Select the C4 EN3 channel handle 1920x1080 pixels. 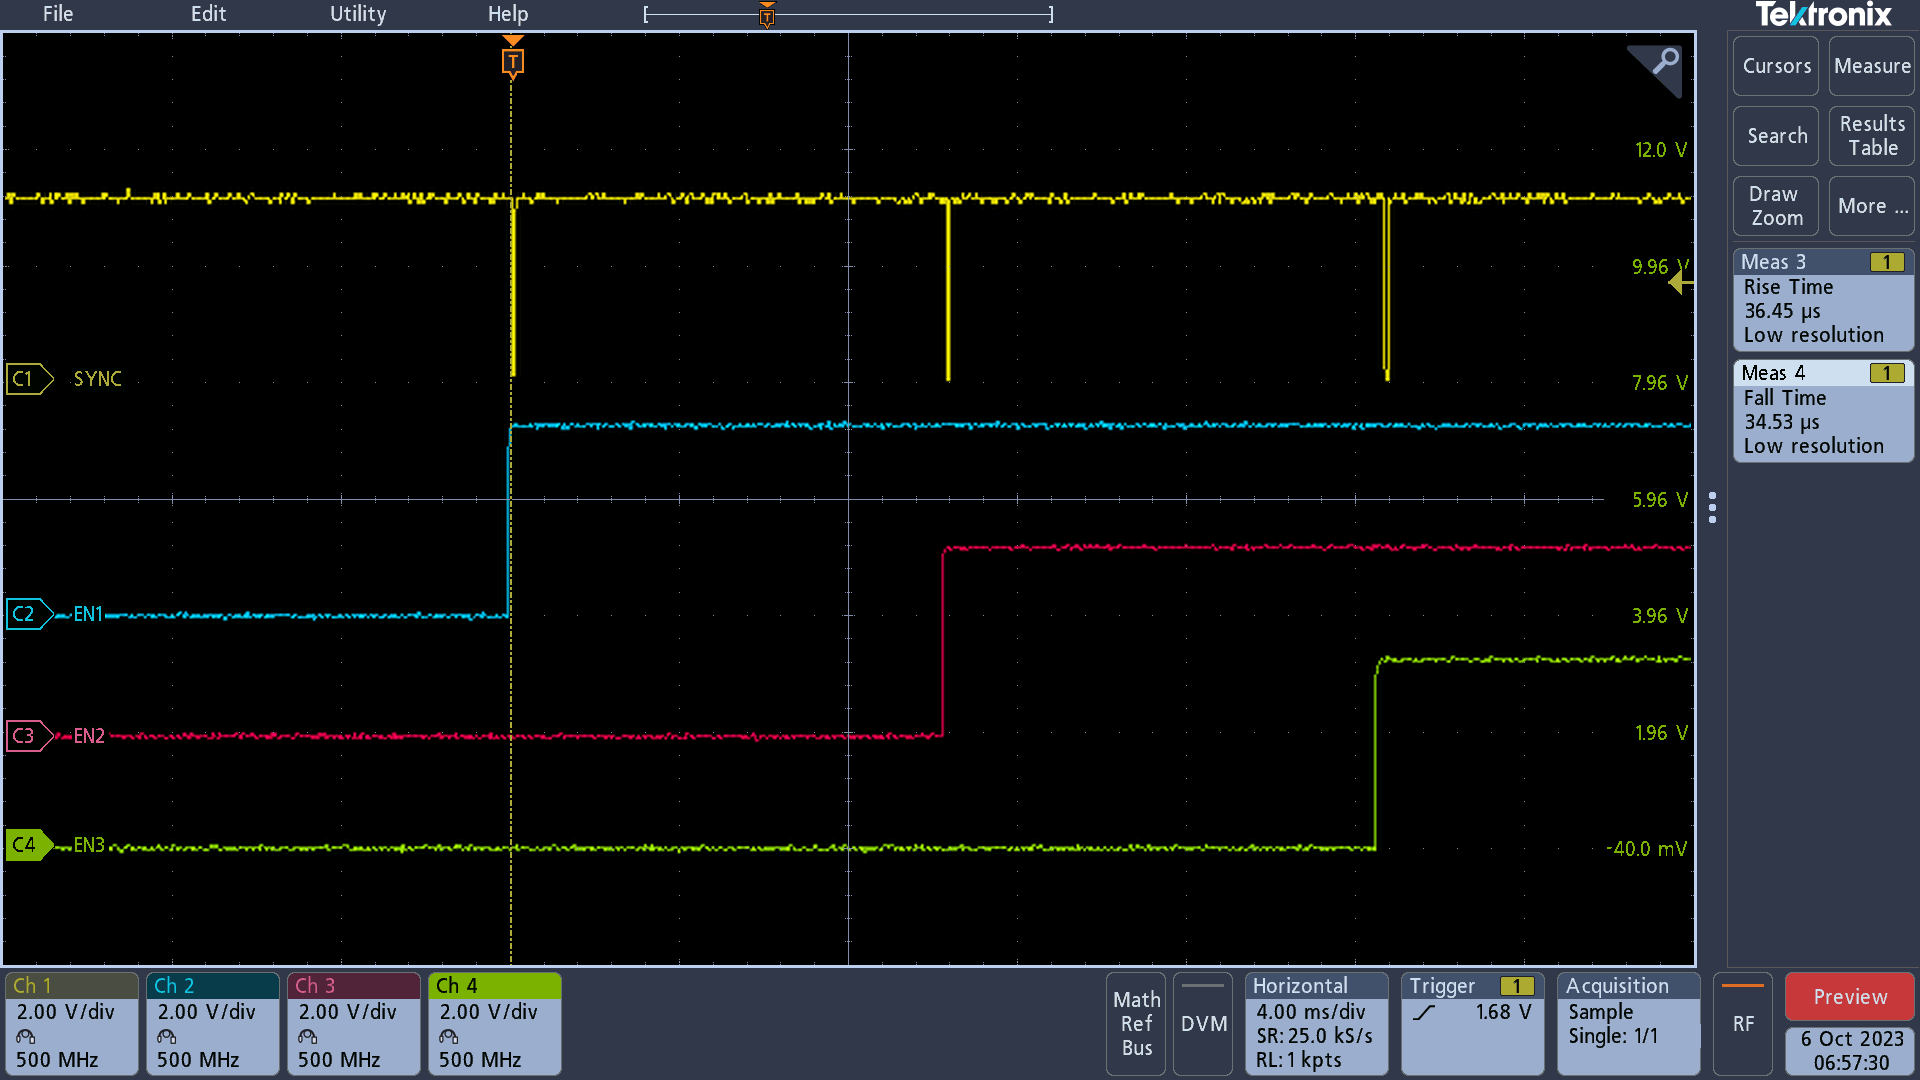coord(28,845)
